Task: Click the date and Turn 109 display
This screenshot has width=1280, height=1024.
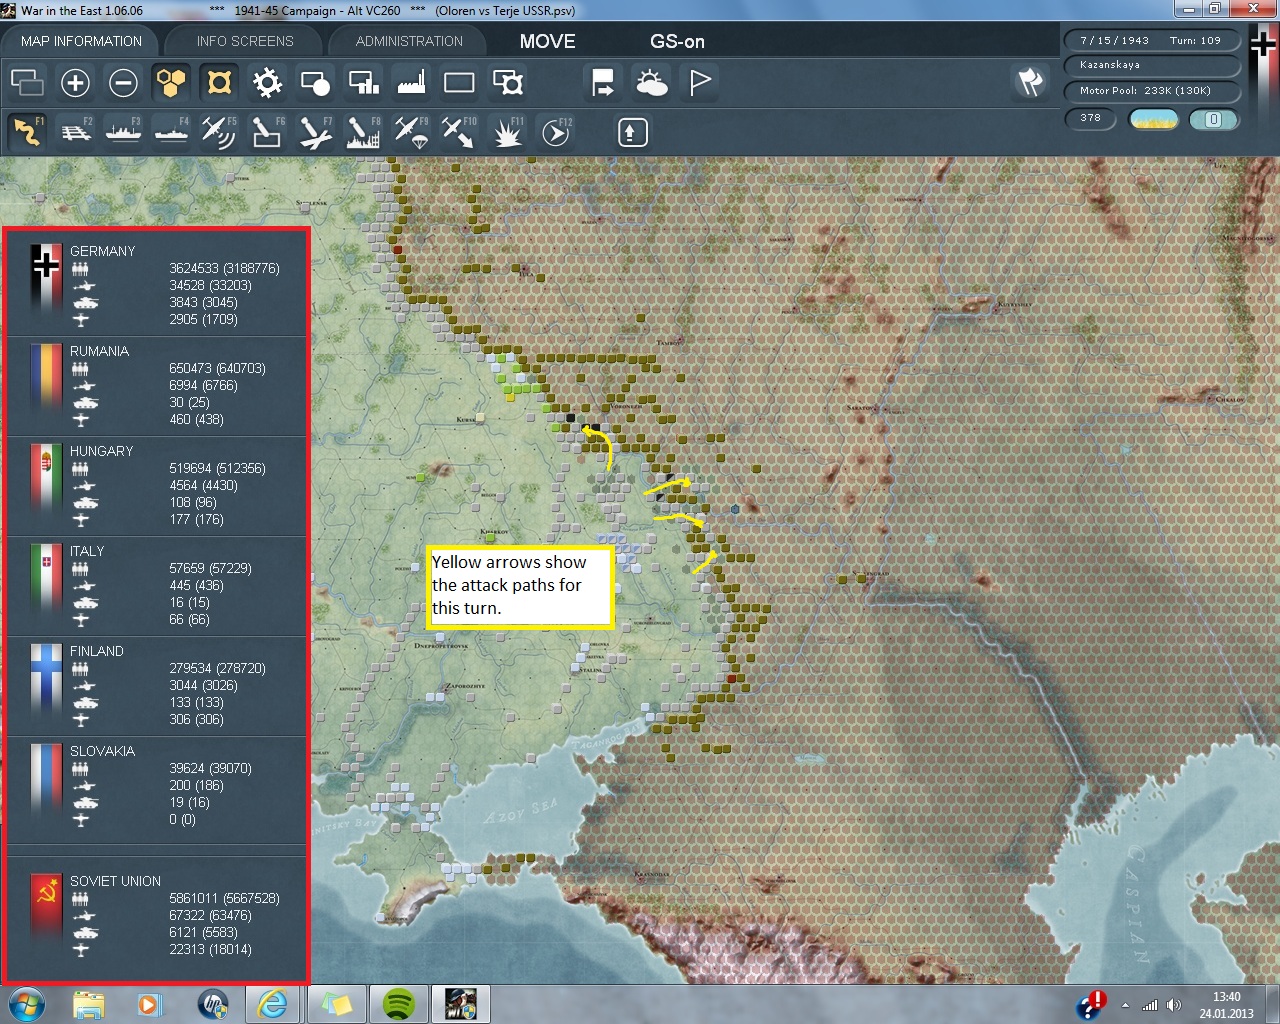Action: (1151, 41)
